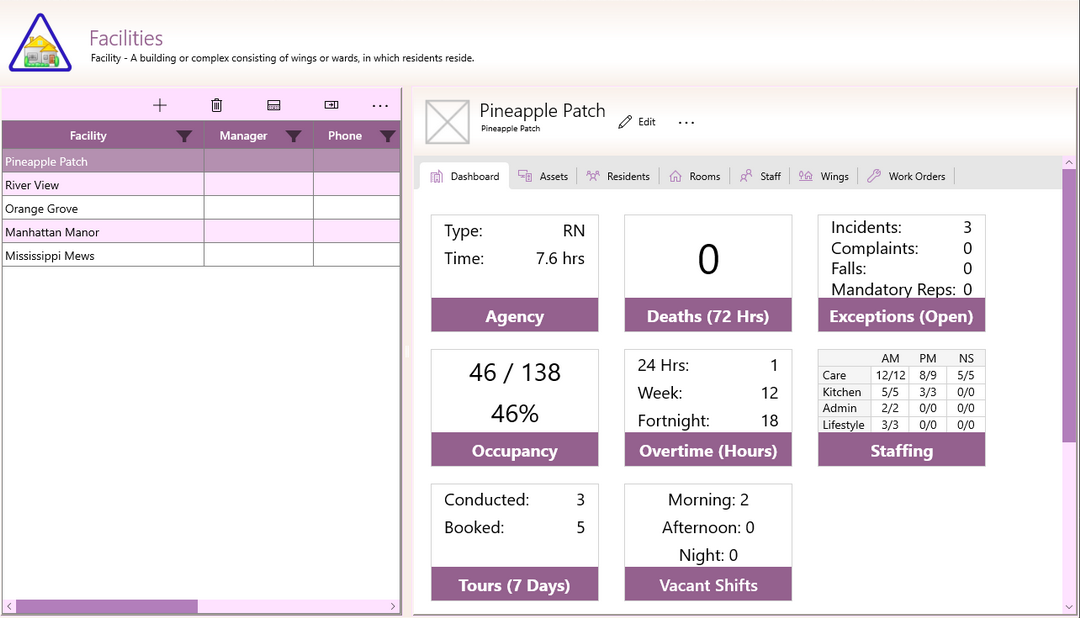Click the facility list horizontal scrollbar thumb
The width and height of the screenshot is (1080, 618).
pyautogui.click(x=107, y=606)
